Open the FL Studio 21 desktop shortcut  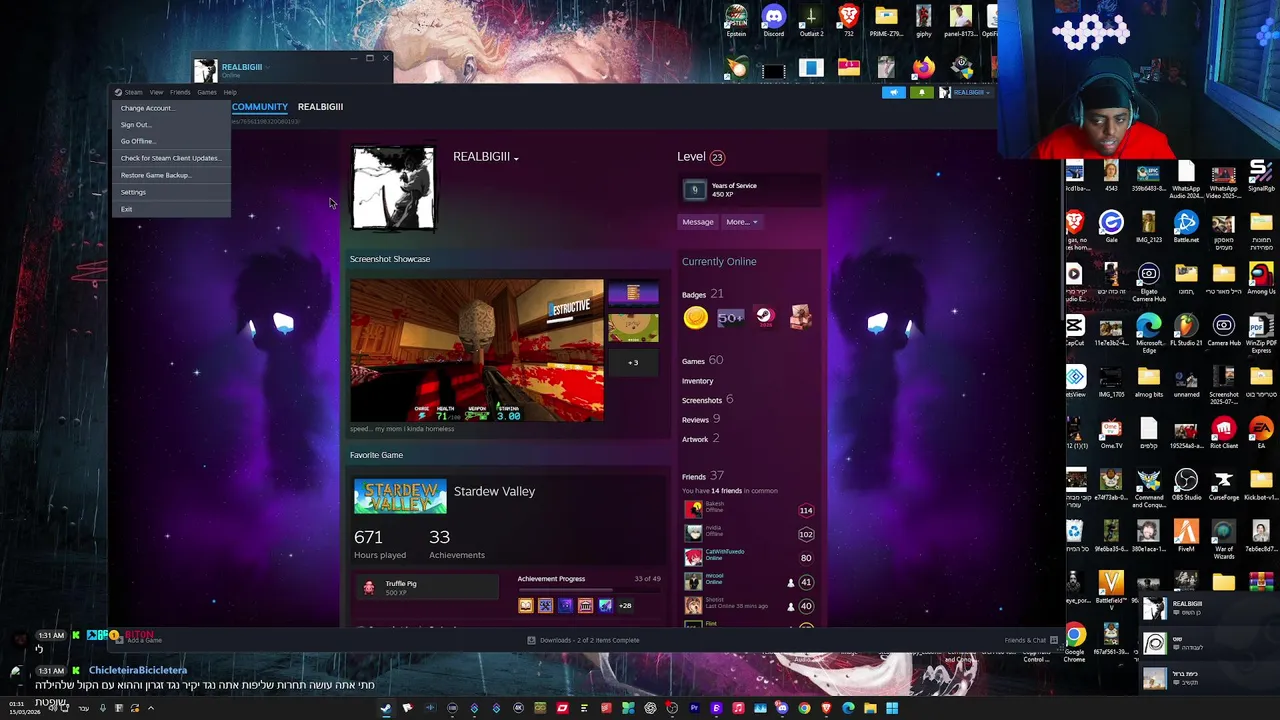click(1186, 330)
